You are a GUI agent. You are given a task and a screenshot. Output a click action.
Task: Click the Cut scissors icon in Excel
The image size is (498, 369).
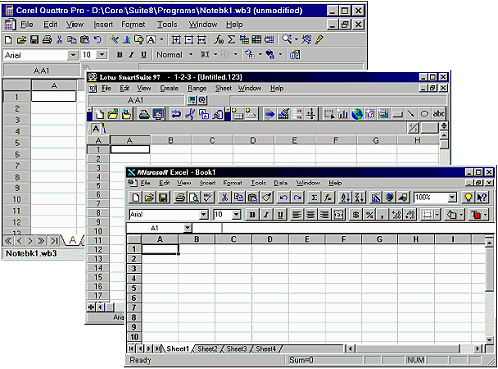coord(225,198)
